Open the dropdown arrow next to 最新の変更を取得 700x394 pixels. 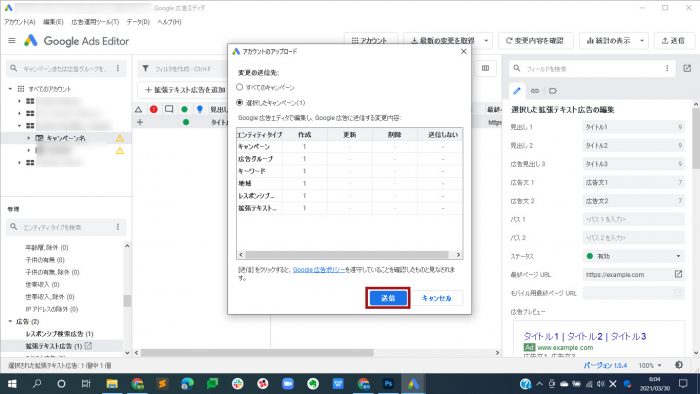(x=486, y=41)
